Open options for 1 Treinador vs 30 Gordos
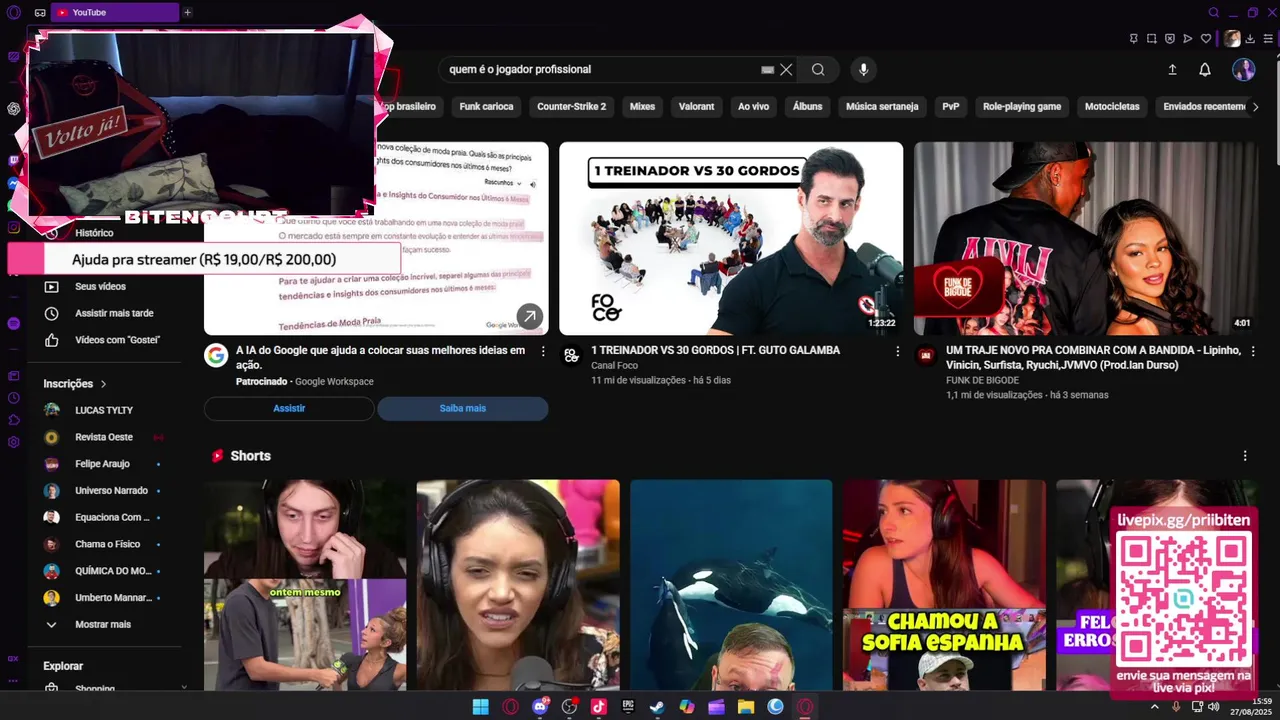Viewport: 1280px width, 720px height. (x=897, y=352)
